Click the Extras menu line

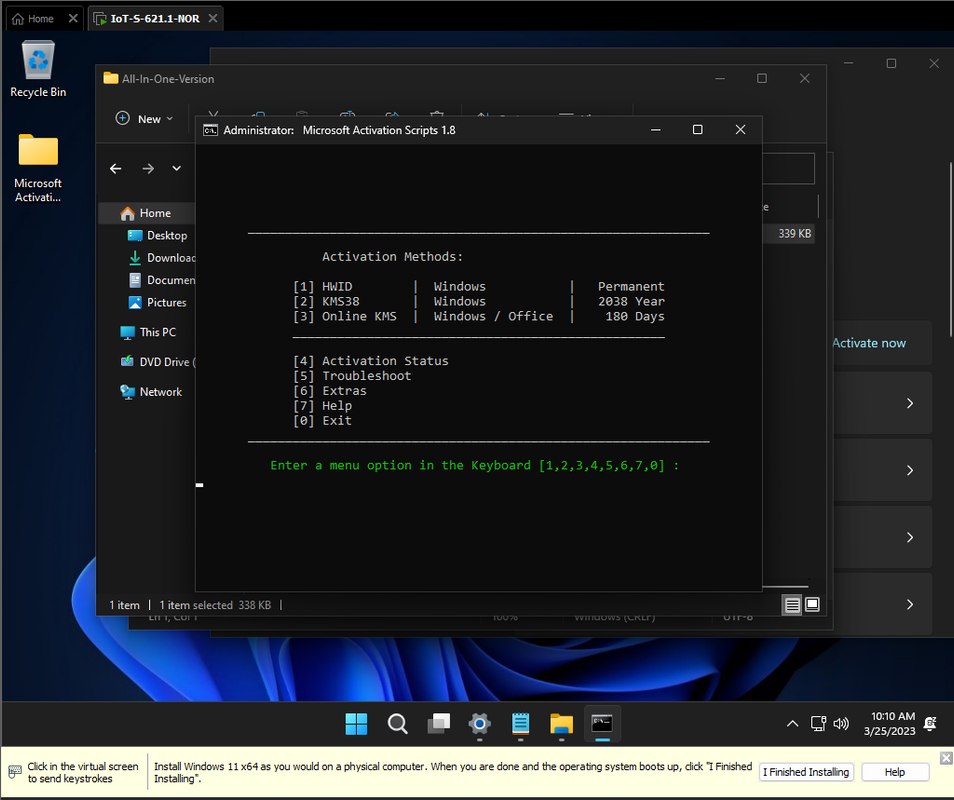330,391
